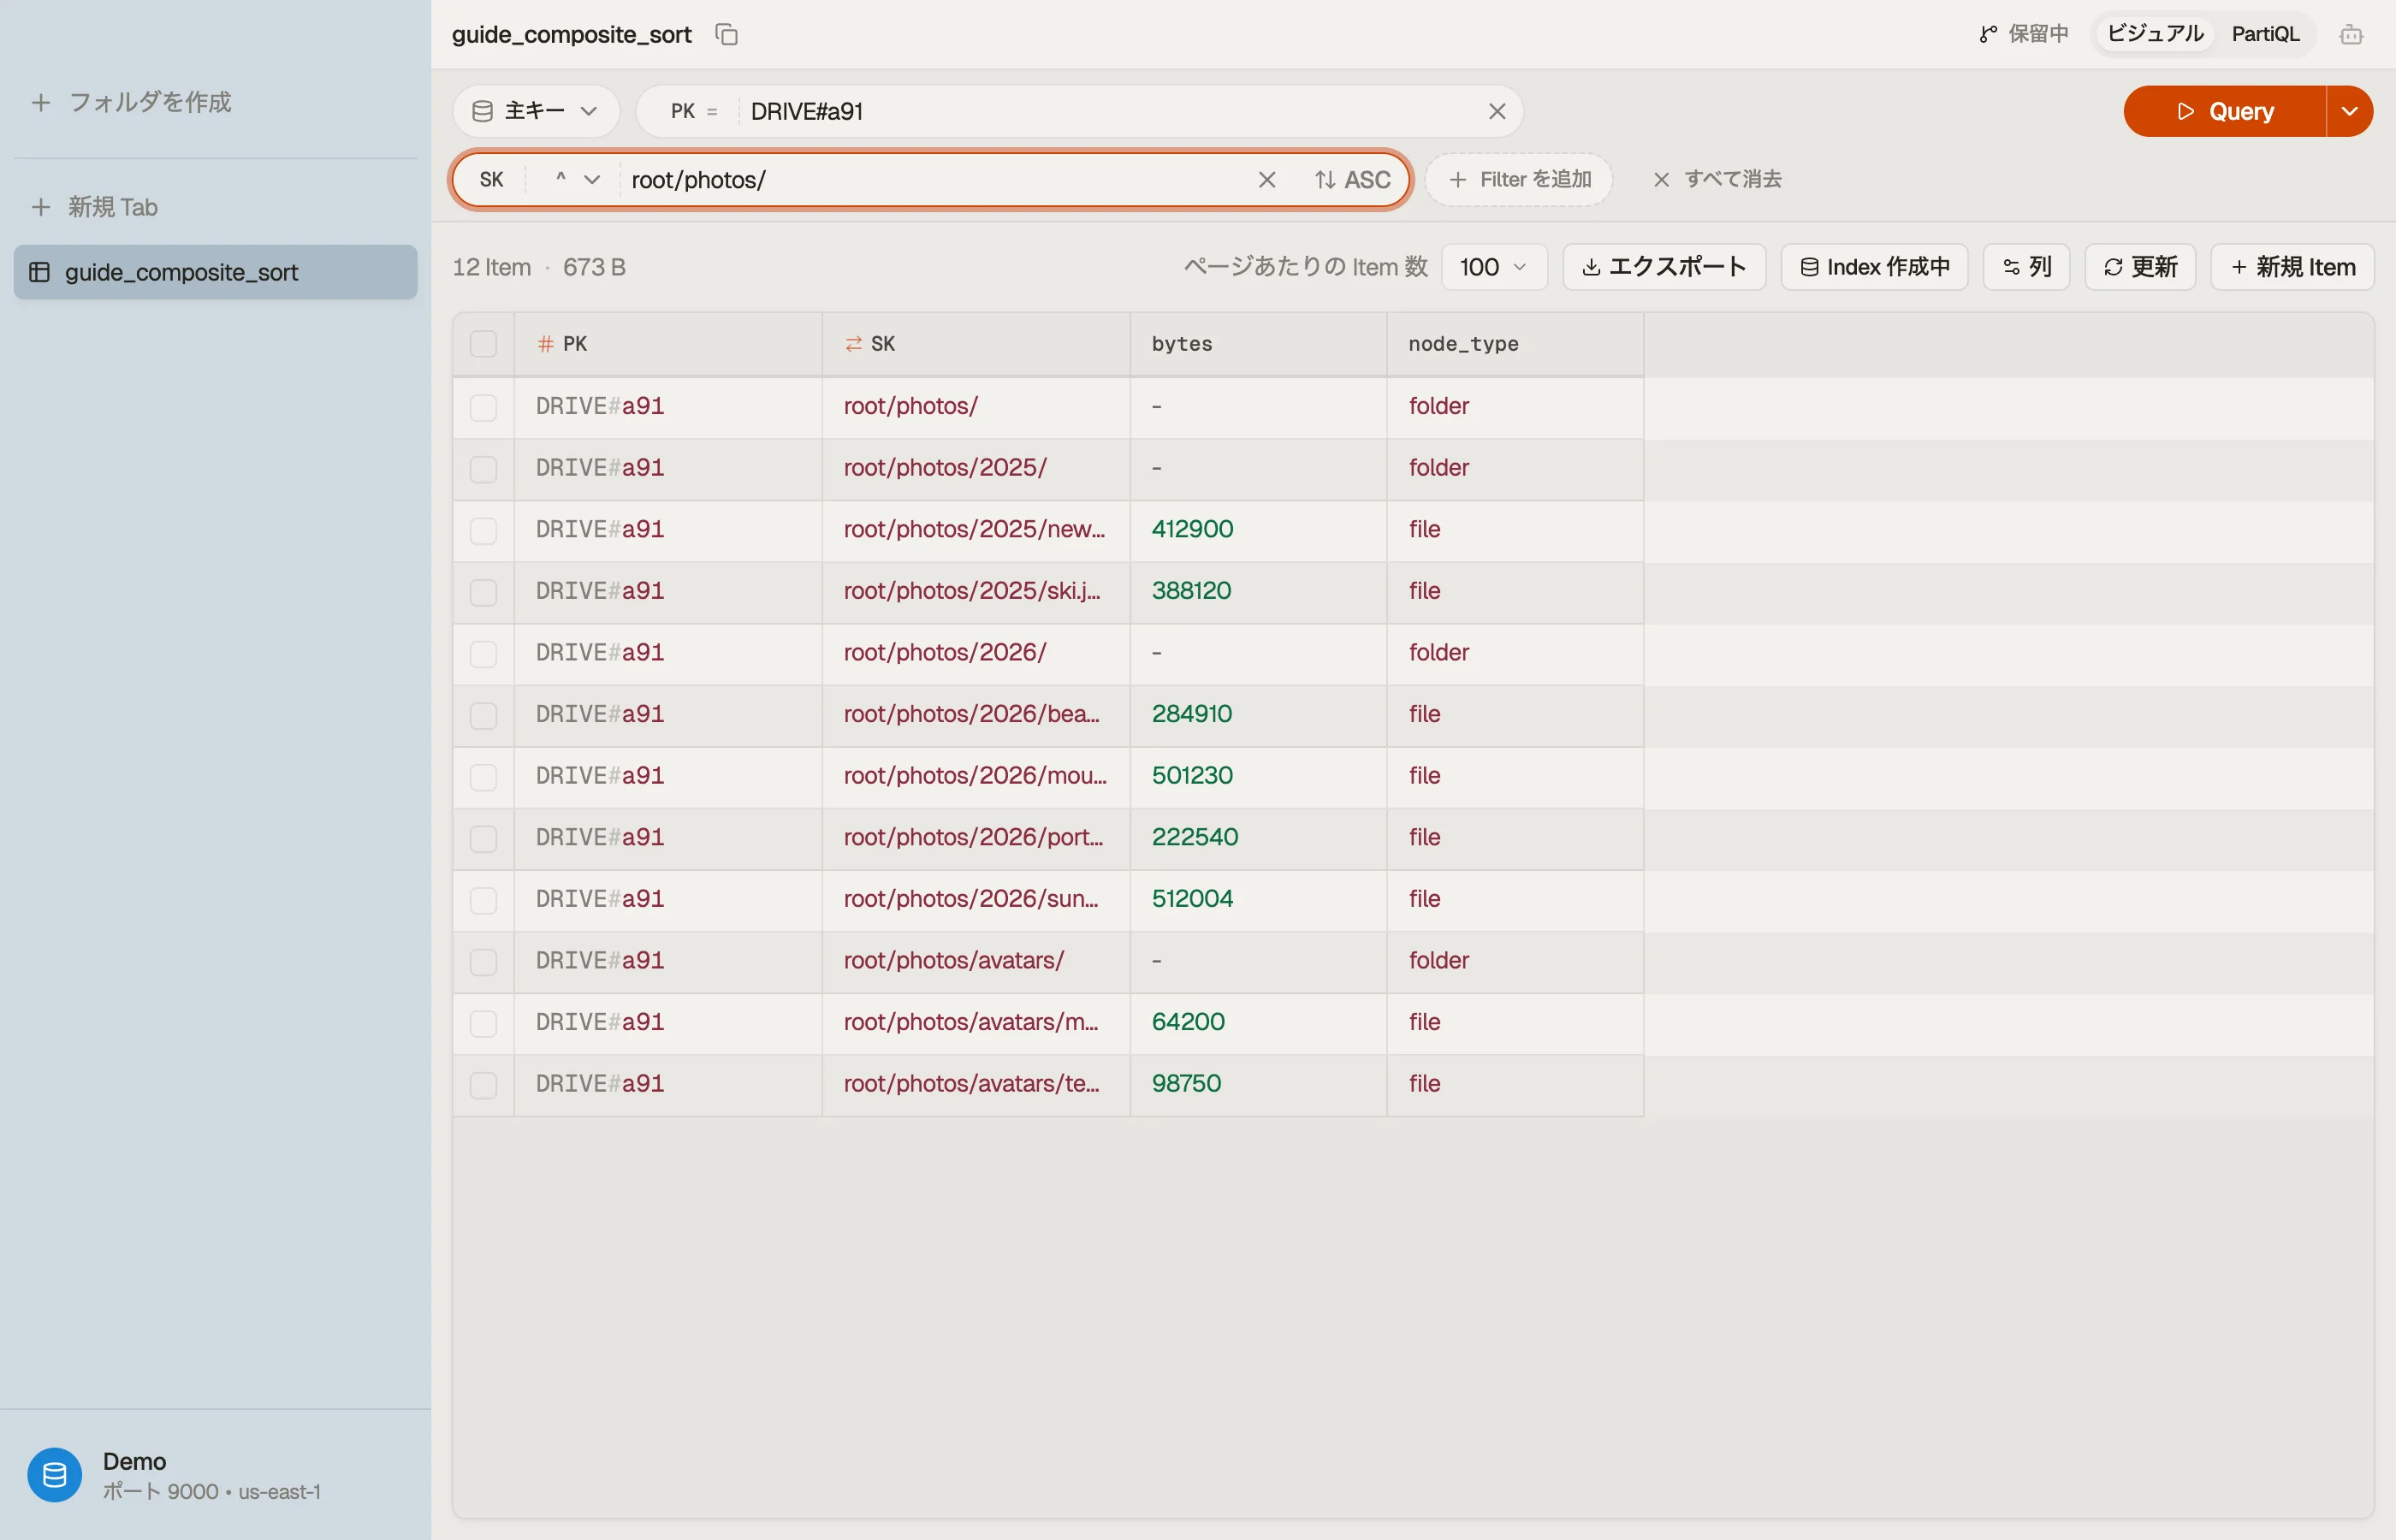Refresh results with 更新 button
Viewport: 2396px width, 1540px height.
pyautogui.click(x=2140, y=267)
